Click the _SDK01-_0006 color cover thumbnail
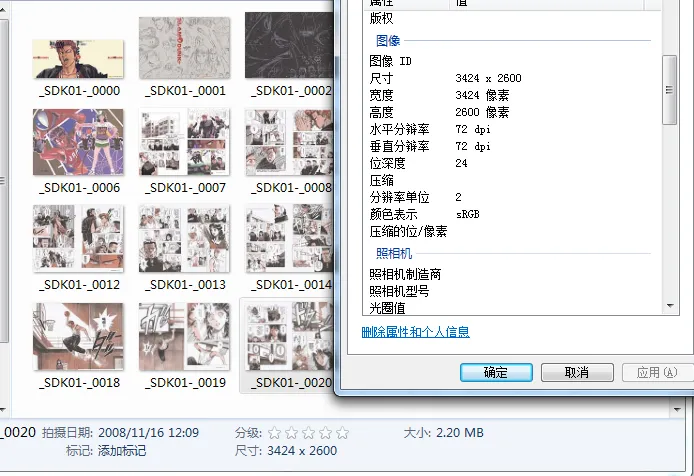Image resolution: width=694 pixels, height=476 pixels. [x=77, y=142]
